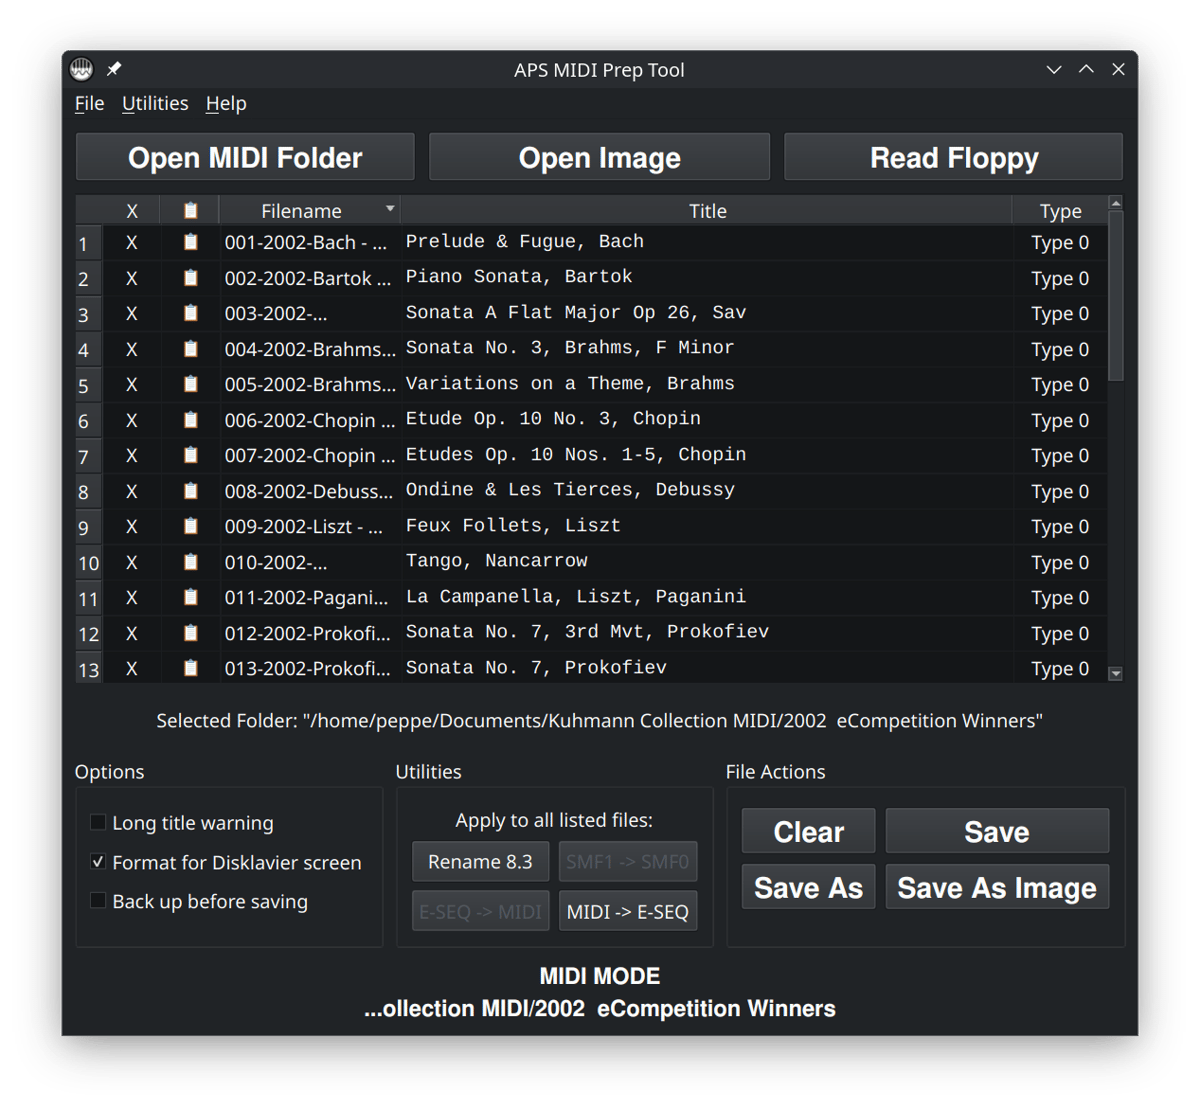The width and height of the screenshot is (1200, 1109).
Task: Click the Read Floppy button
Action: coord(953,158)
